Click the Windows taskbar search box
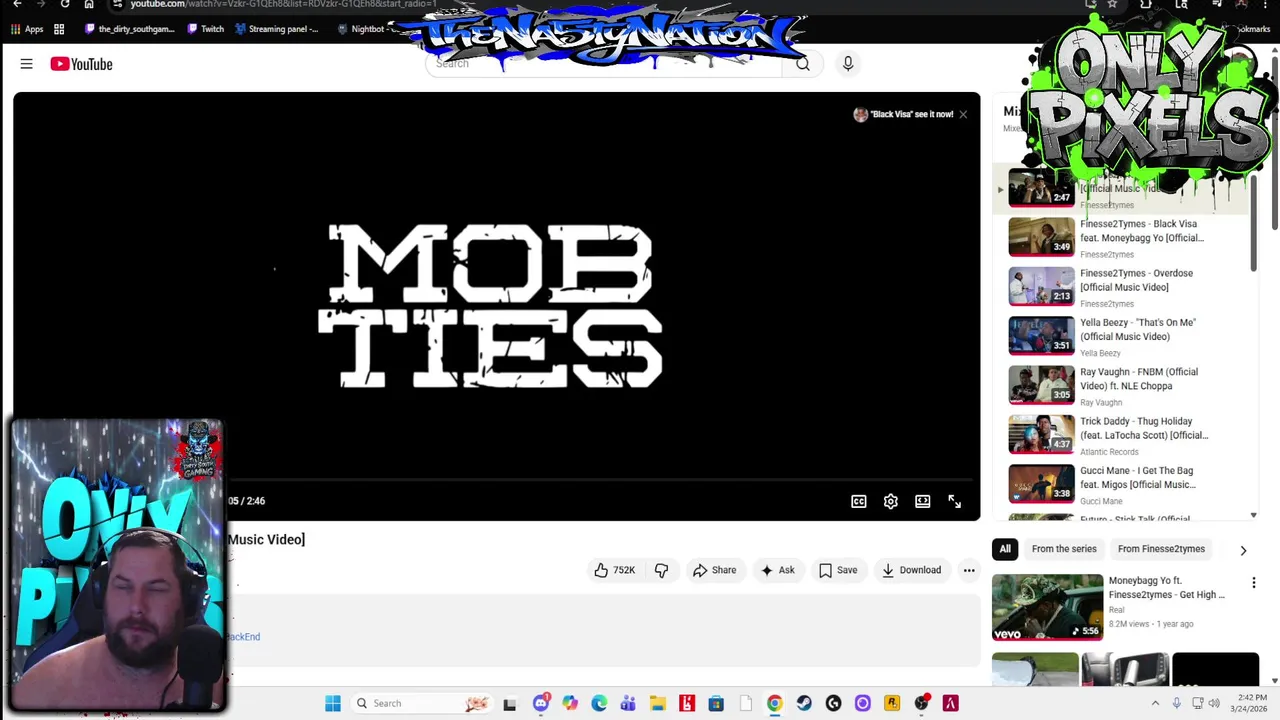 coord(422,704)
